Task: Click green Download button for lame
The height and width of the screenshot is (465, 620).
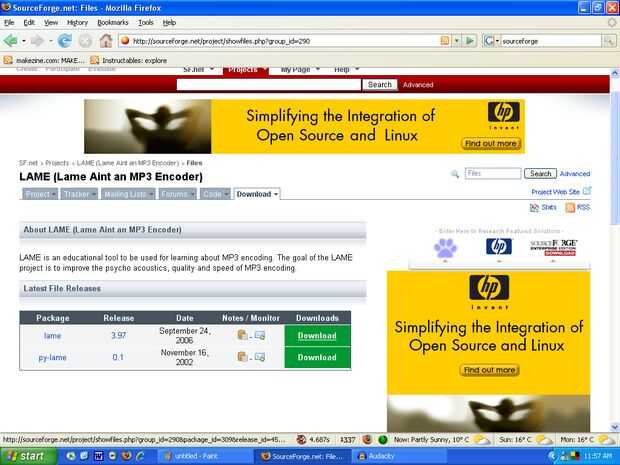Action: coord(317,336)
